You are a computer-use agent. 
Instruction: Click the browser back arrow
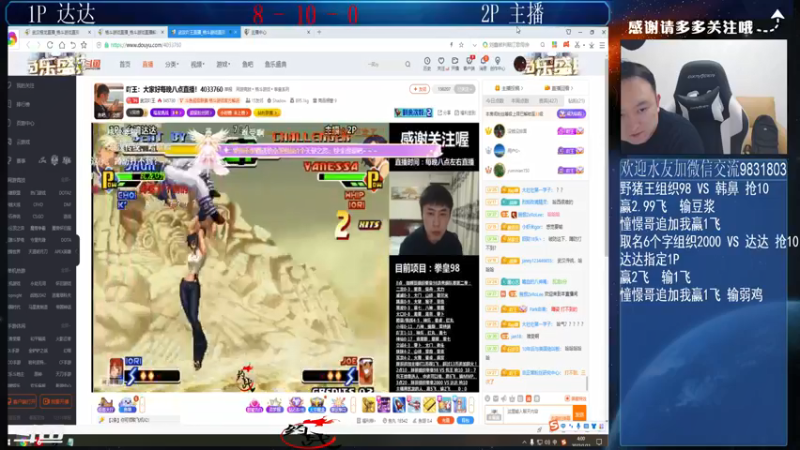[x=28, y=45]
